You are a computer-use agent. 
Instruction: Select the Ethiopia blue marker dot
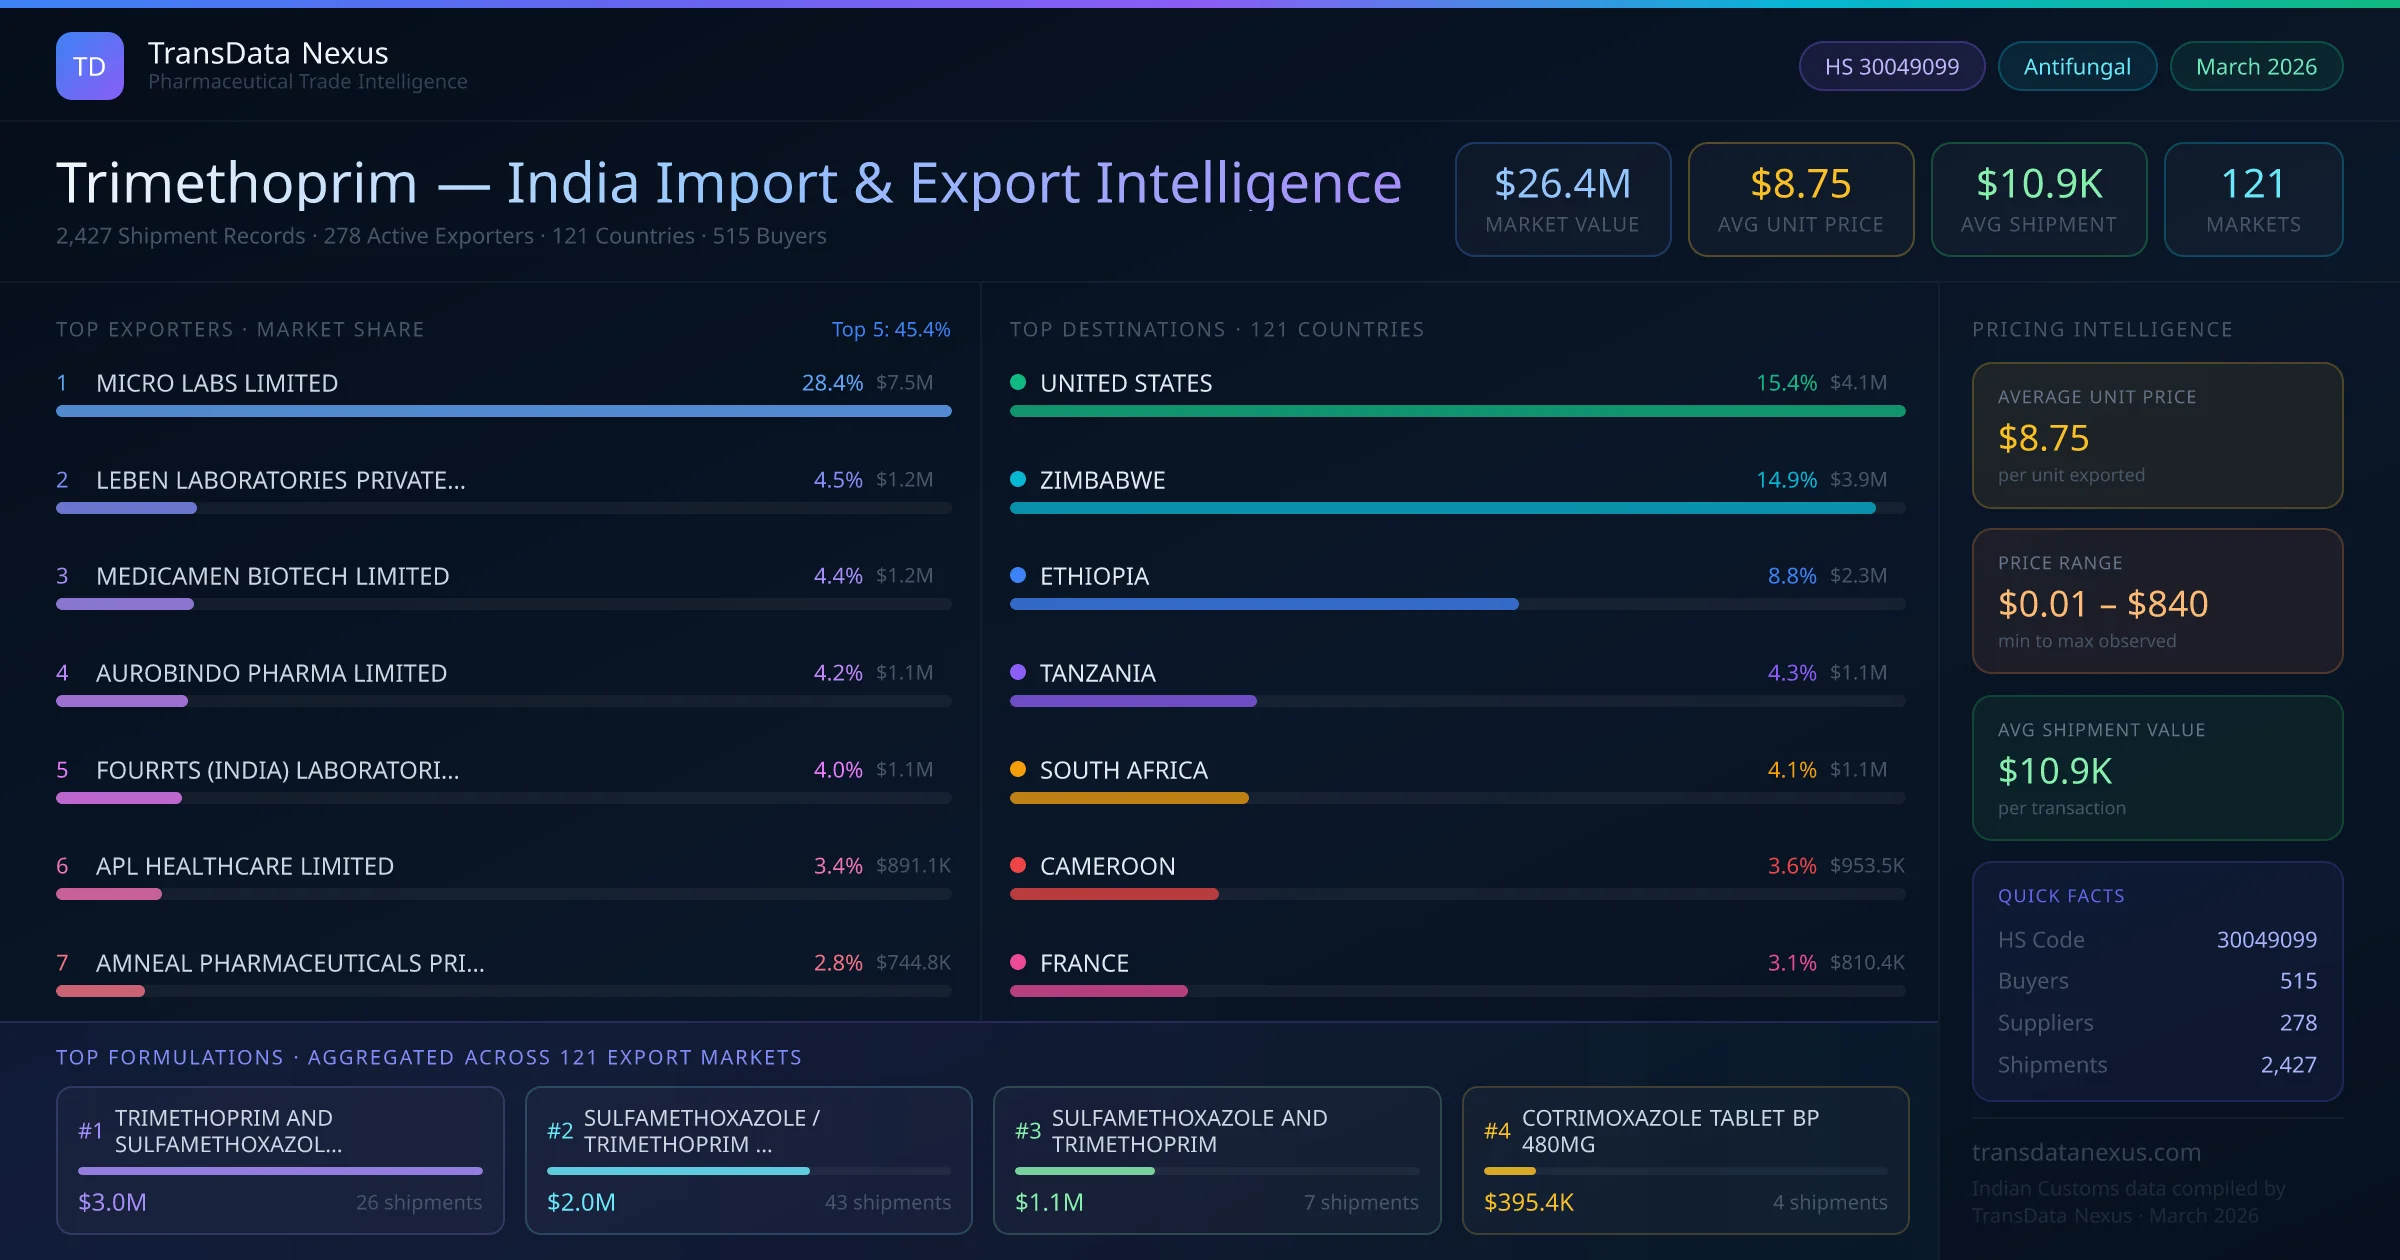pos(1018,576)
